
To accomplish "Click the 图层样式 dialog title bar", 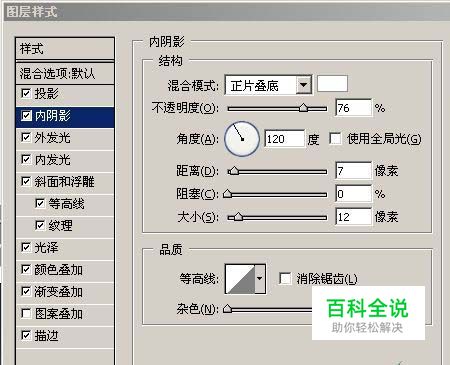I will [x=227, y=12].
